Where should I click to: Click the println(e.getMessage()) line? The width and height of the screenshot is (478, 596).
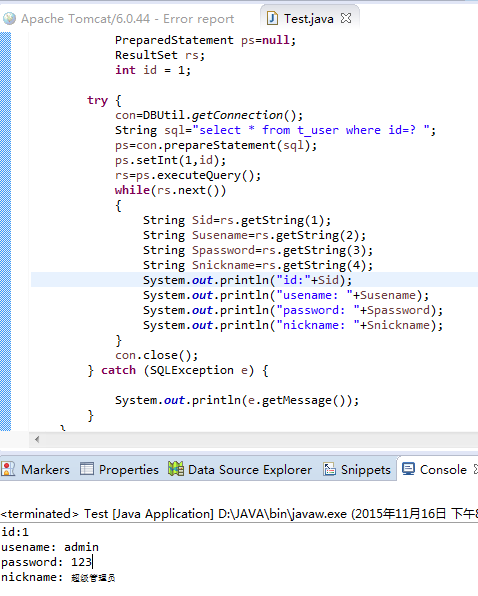click(237, 400)
